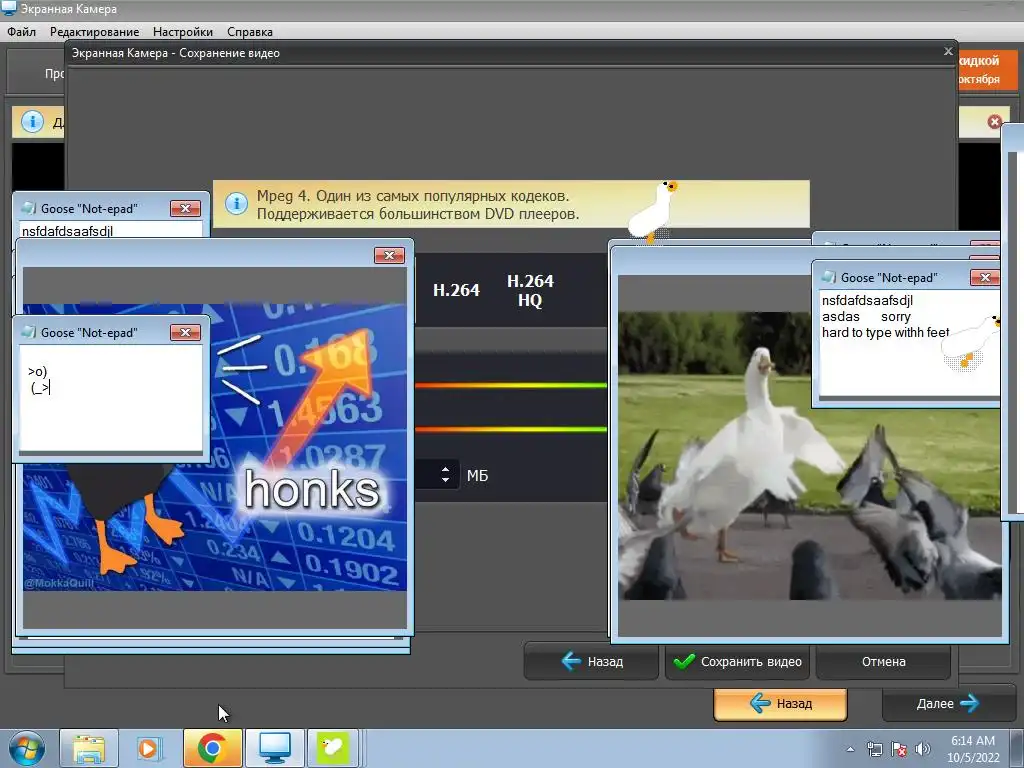
Task: Click the goose chasing pigeons image
Action: [810, 456]
